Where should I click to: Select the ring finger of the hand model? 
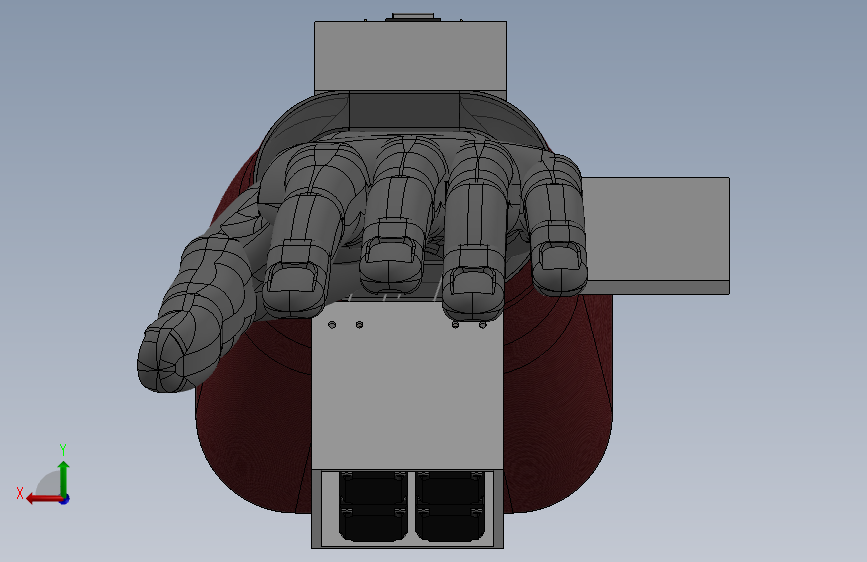point(477,232)
